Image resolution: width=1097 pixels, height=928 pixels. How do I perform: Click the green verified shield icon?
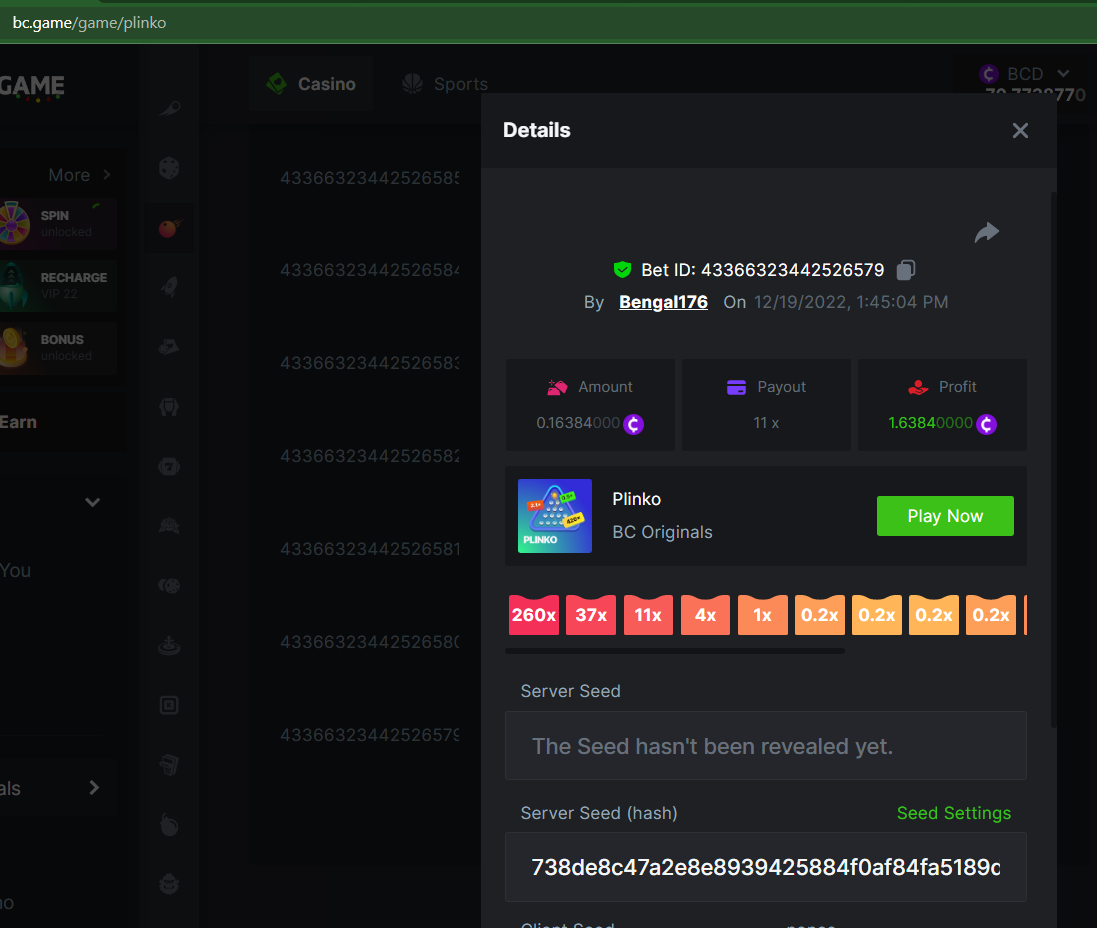623,270
